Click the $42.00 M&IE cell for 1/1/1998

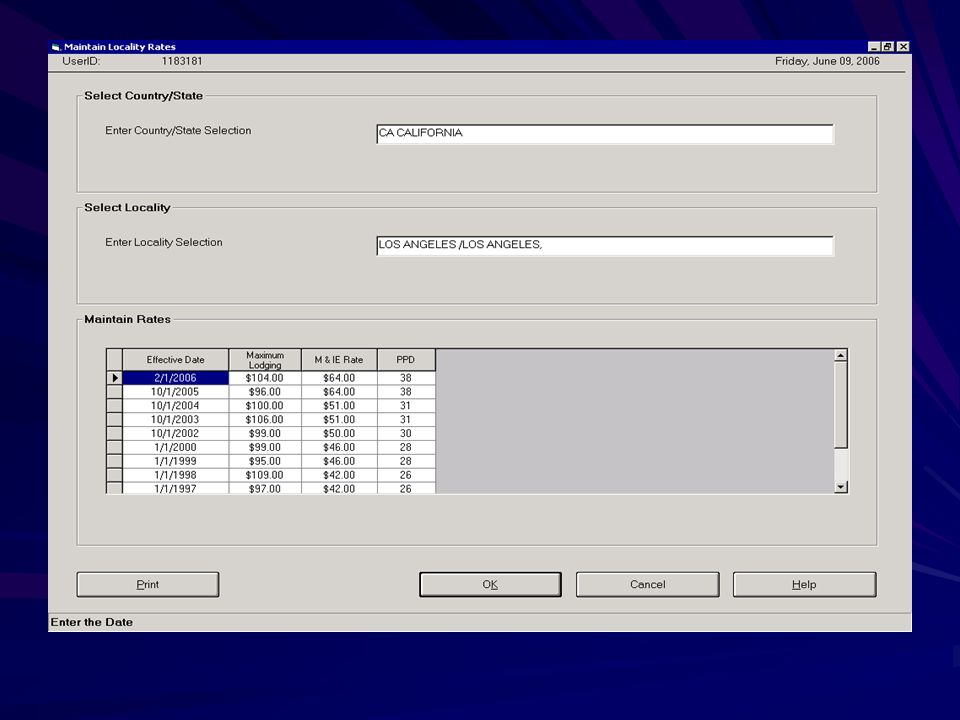tap(339, 475)
